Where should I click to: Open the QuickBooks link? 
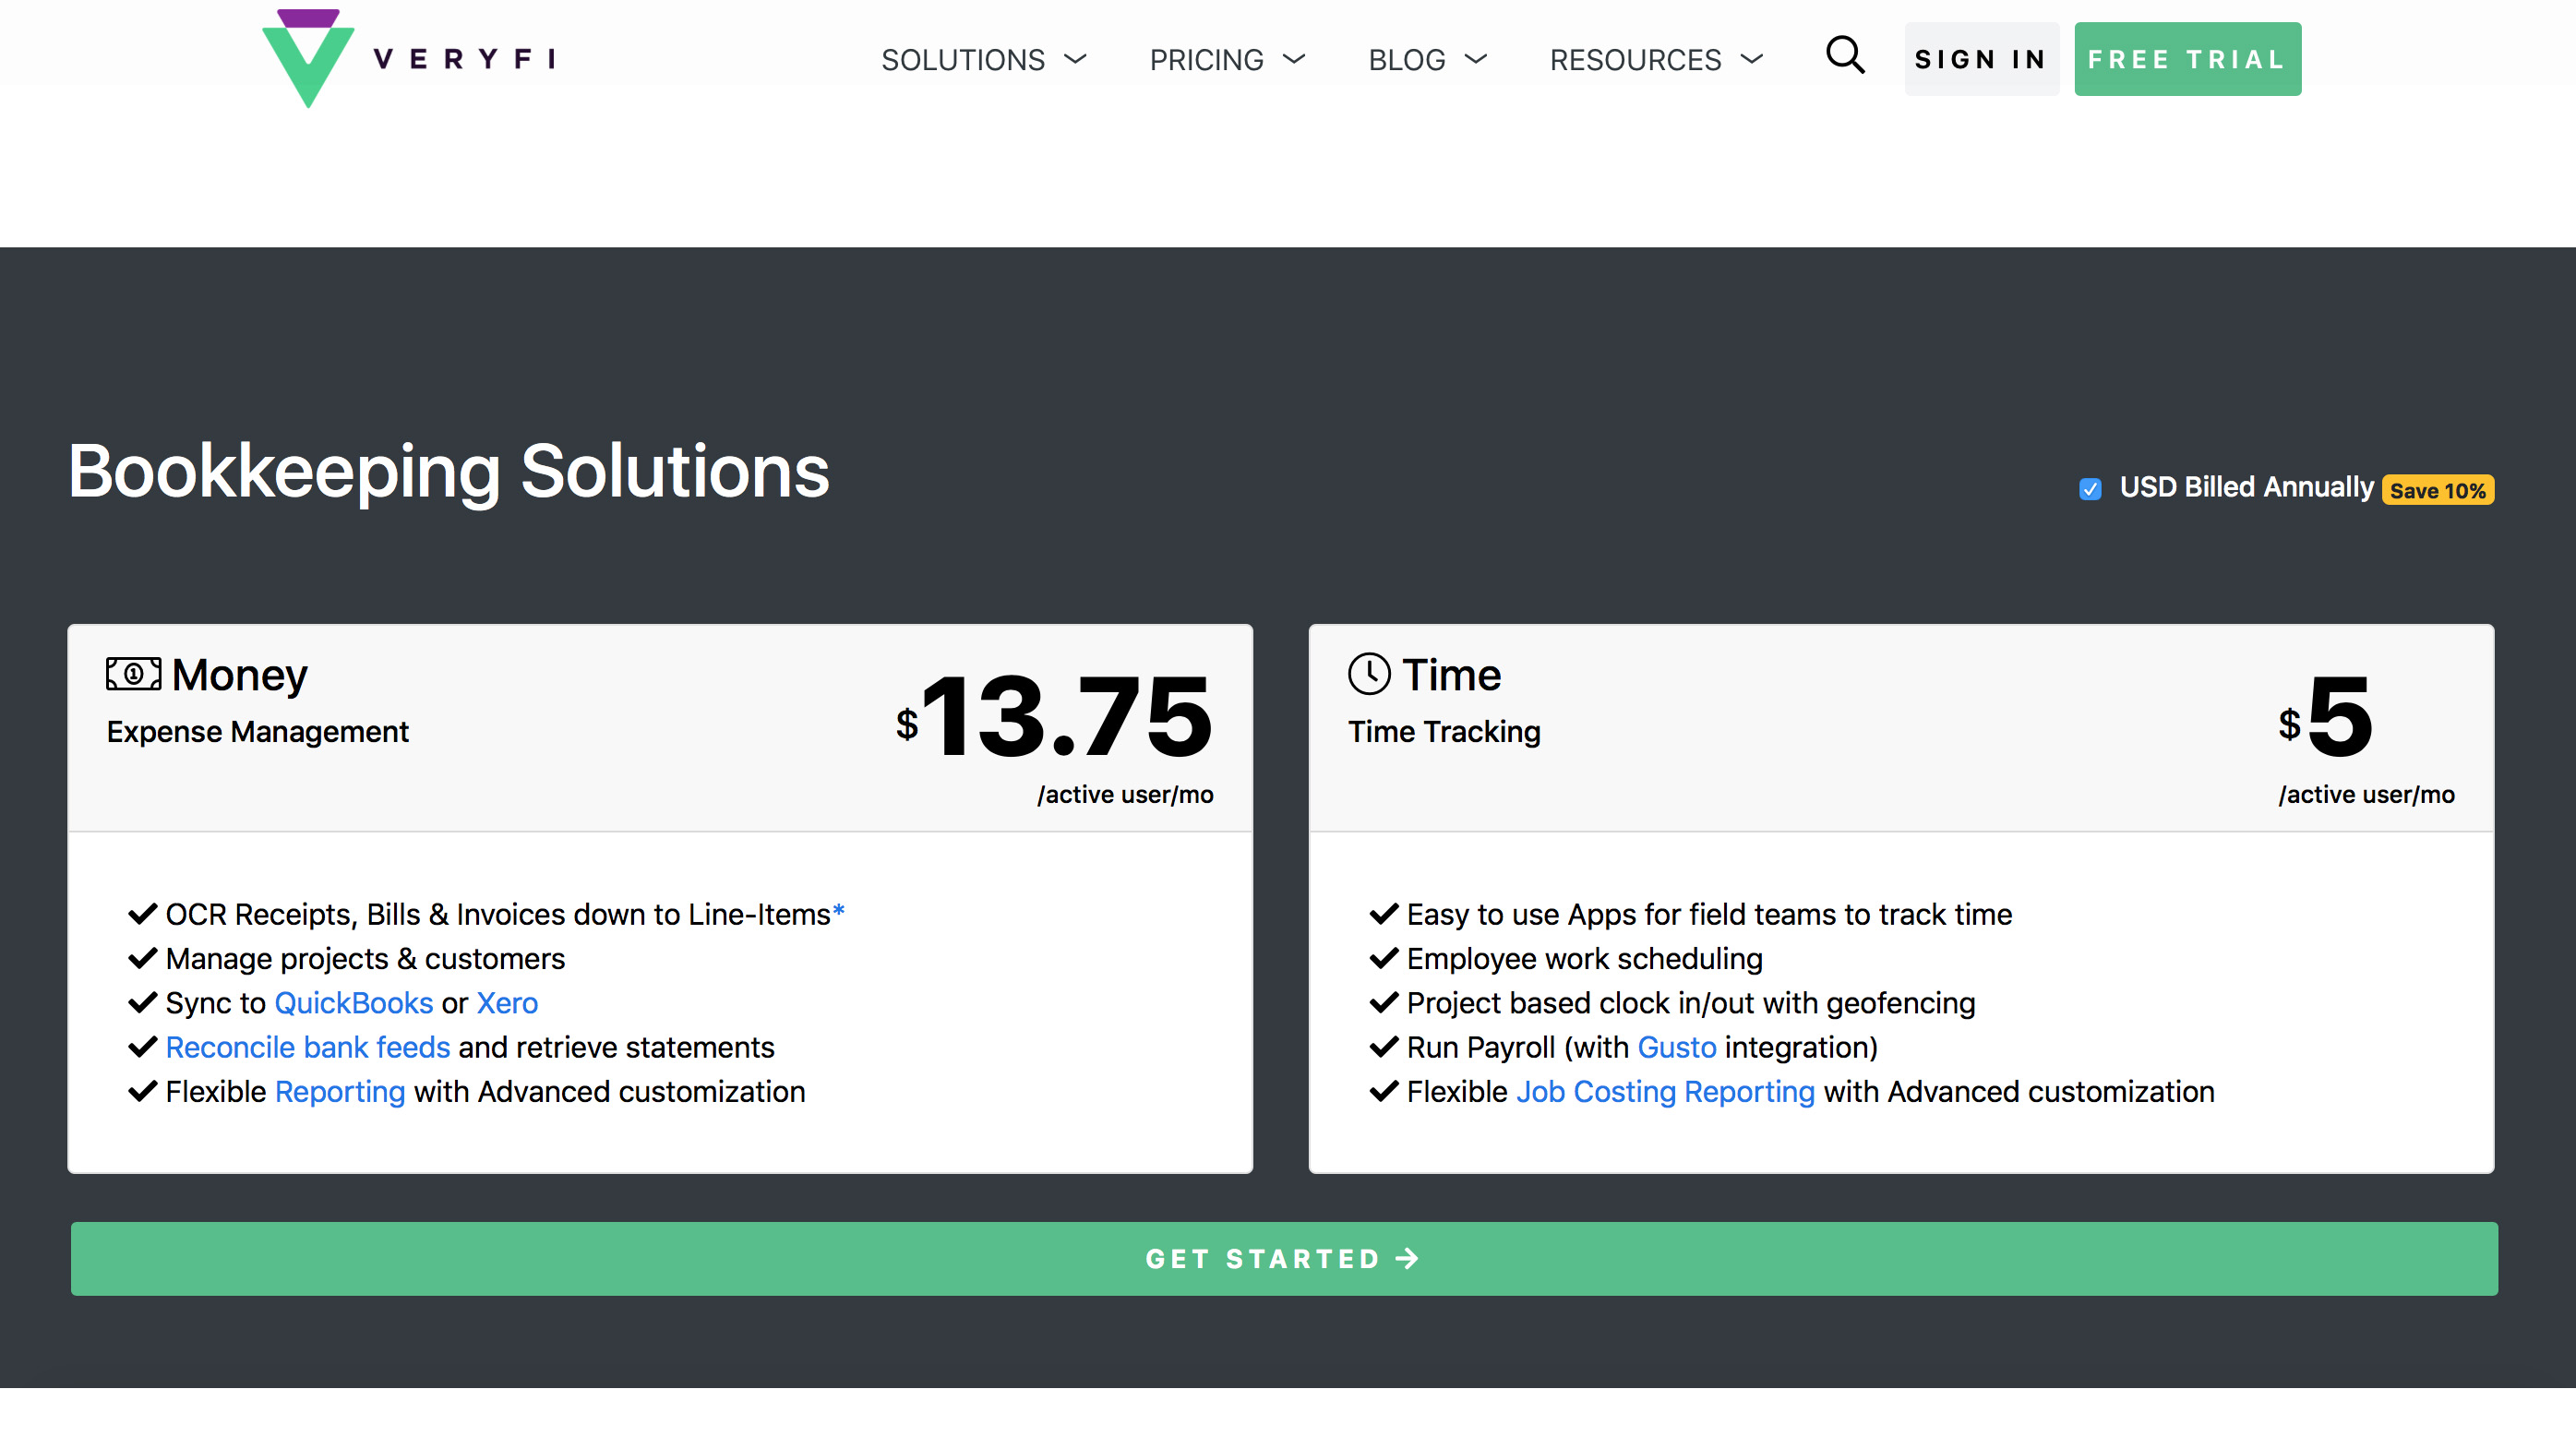tap(353, 1003)
